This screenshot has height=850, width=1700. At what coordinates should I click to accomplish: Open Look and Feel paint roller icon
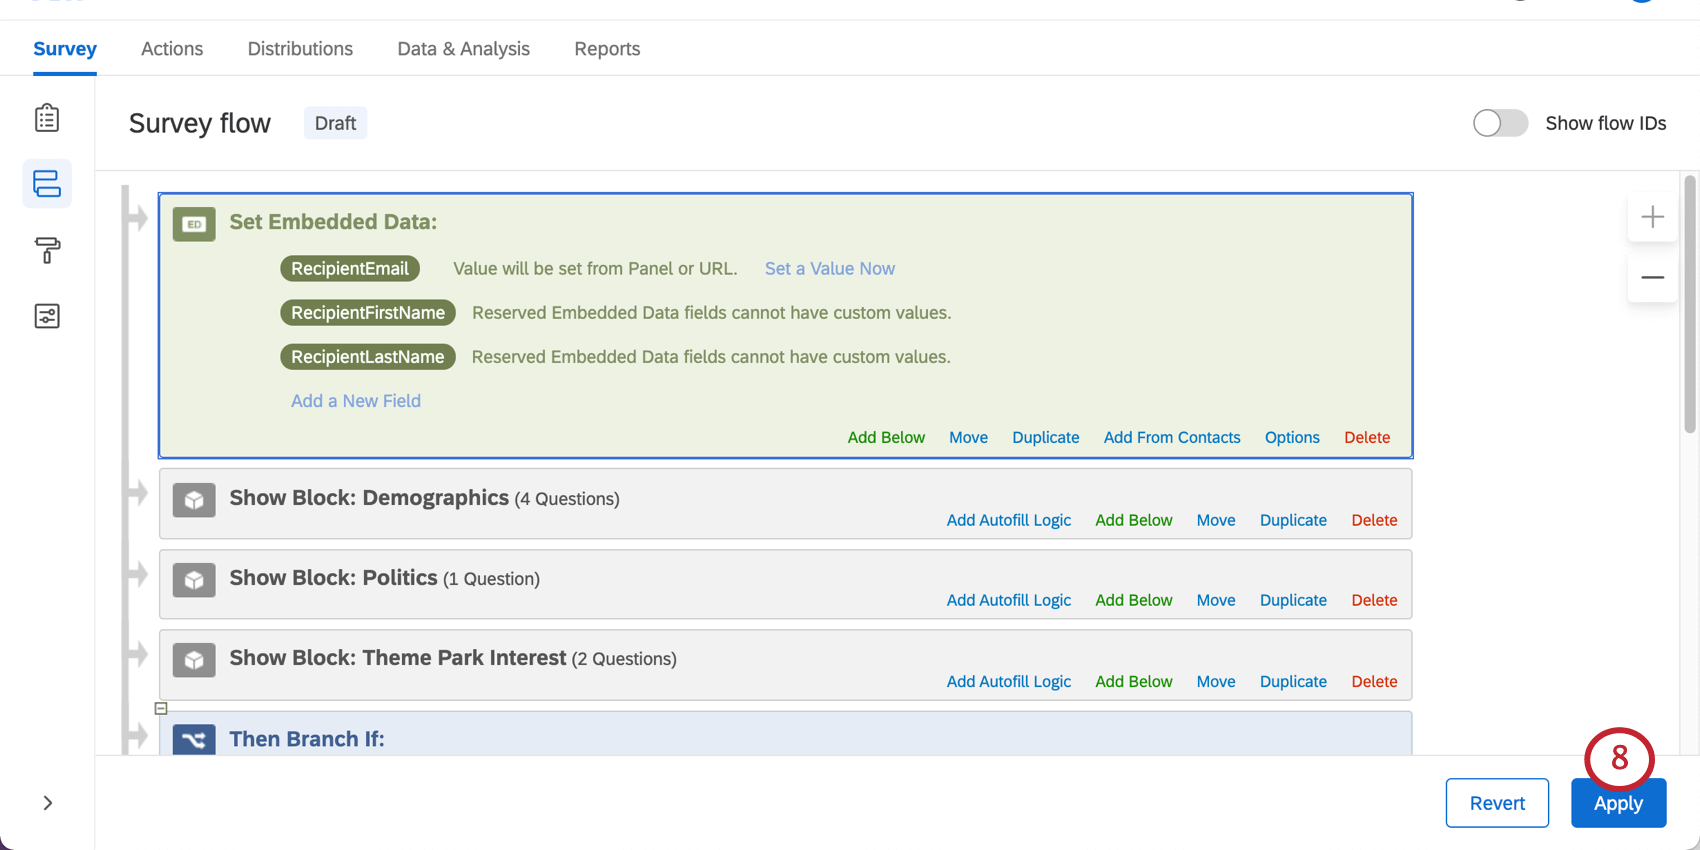point(47,250)
